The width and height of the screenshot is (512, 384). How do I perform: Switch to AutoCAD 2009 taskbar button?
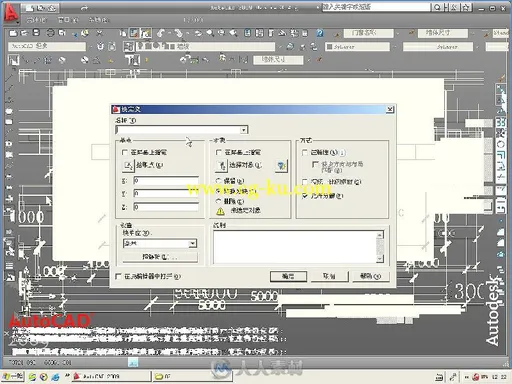tap(111, 376)
